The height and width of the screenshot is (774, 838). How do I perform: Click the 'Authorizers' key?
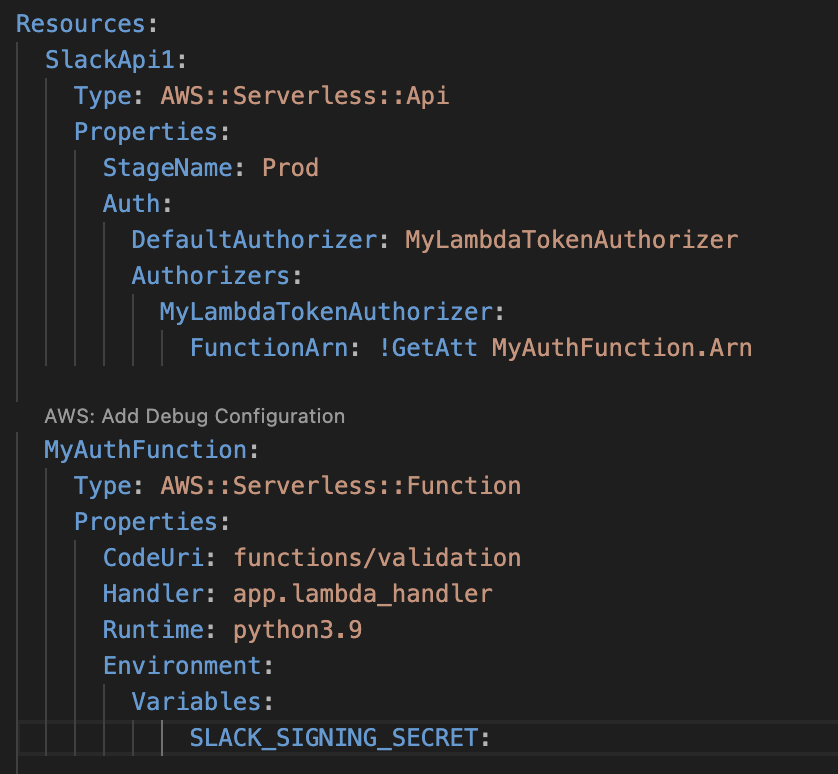(211, 276)
